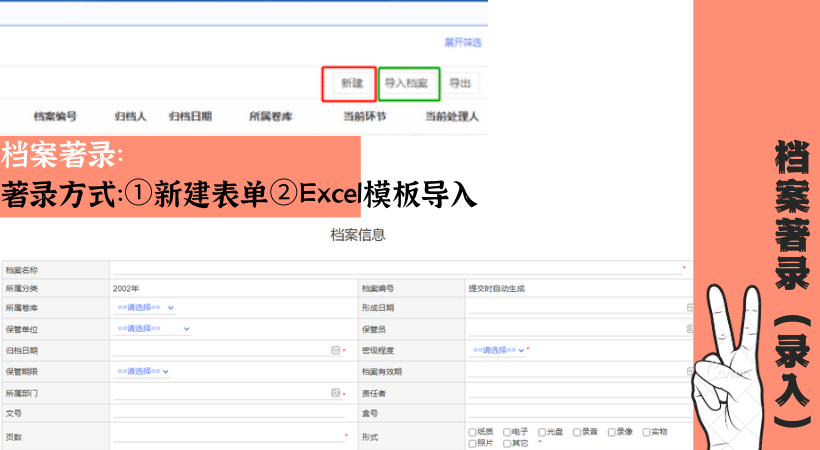Check the 纸质 format checkbox
The width and height of the screenshot is (820, 450).
(473, 432)
